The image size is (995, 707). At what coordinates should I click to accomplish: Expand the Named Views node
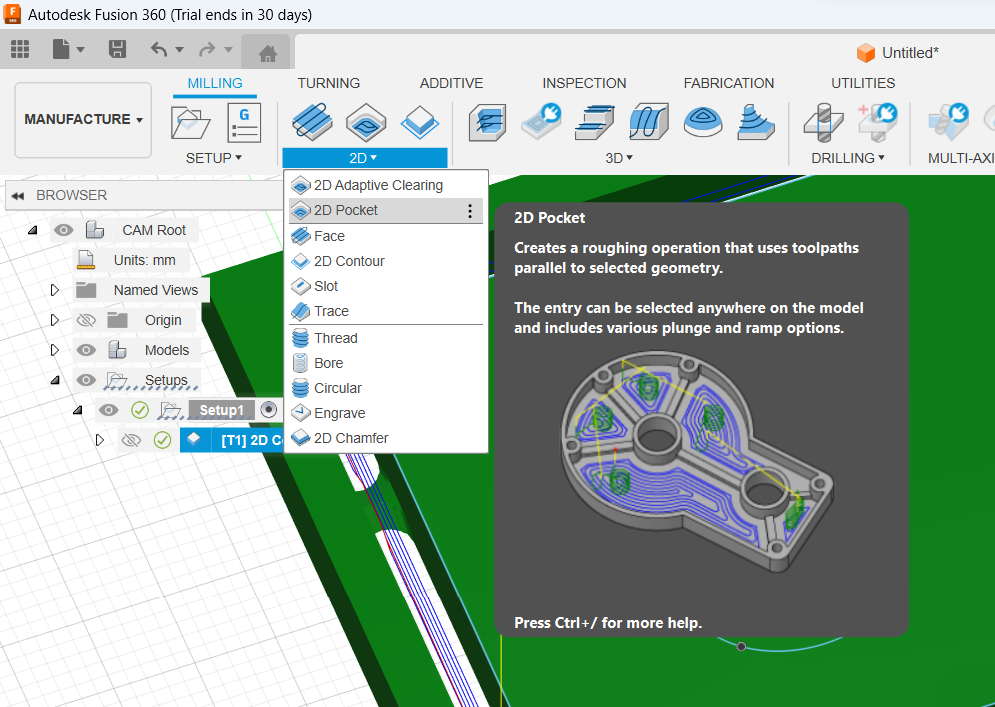(x=55, y=290)
